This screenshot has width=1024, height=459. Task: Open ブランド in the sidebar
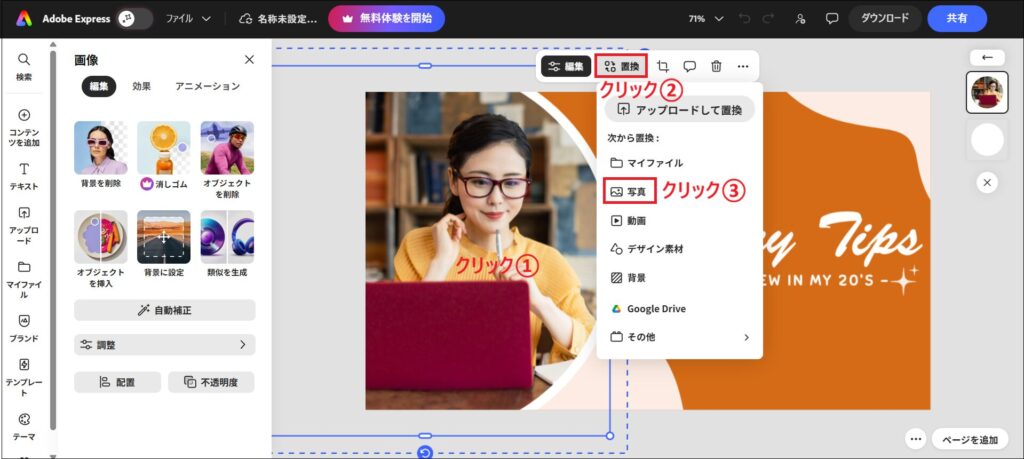click(x=24, y=328)
